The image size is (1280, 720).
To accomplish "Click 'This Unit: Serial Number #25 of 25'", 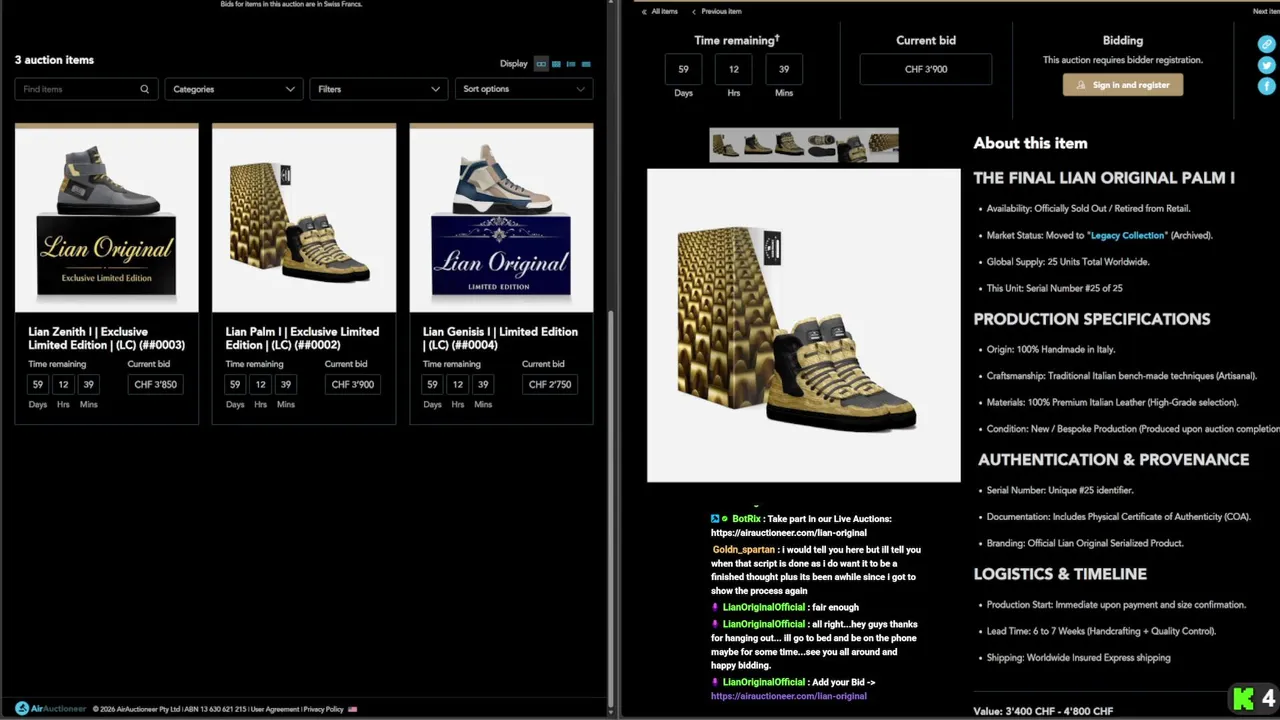I will 1054,288.
